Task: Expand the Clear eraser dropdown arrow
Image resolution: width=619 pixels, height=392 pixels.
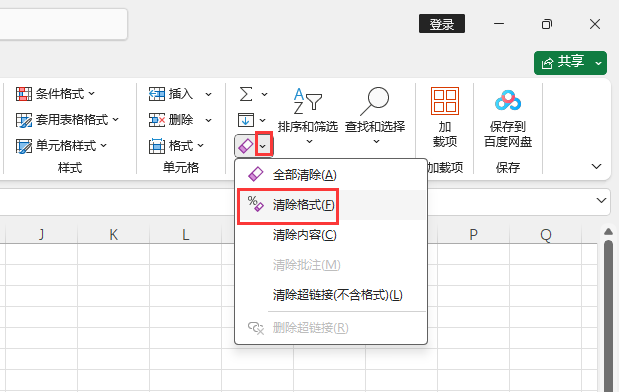Action: 263,146
